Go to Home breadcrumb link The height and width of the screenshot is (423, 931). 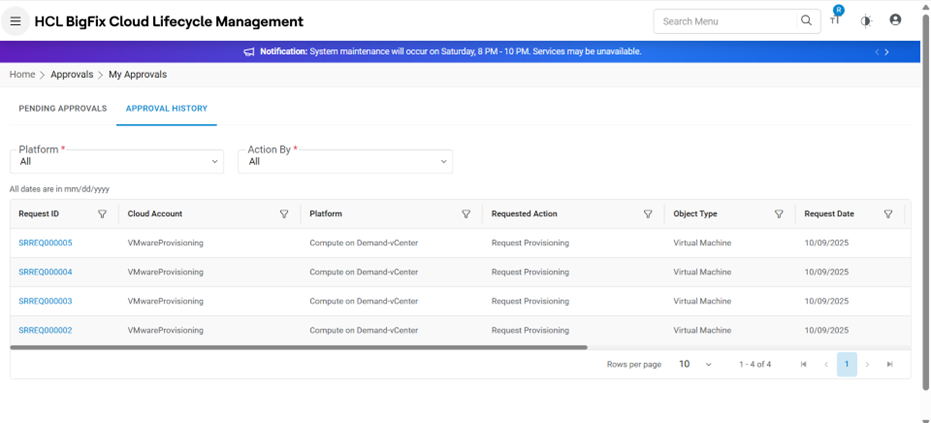pyautogui.click(x=22, y=75)
